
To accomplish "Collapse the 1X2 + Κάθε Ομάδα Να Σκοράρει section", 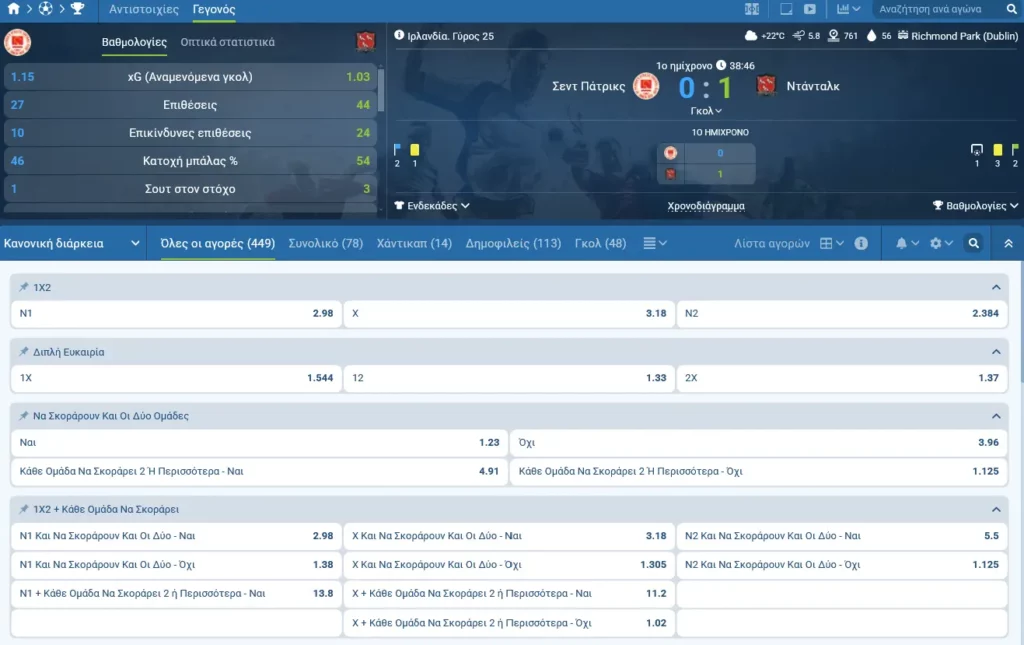I will tap(996, 509).
